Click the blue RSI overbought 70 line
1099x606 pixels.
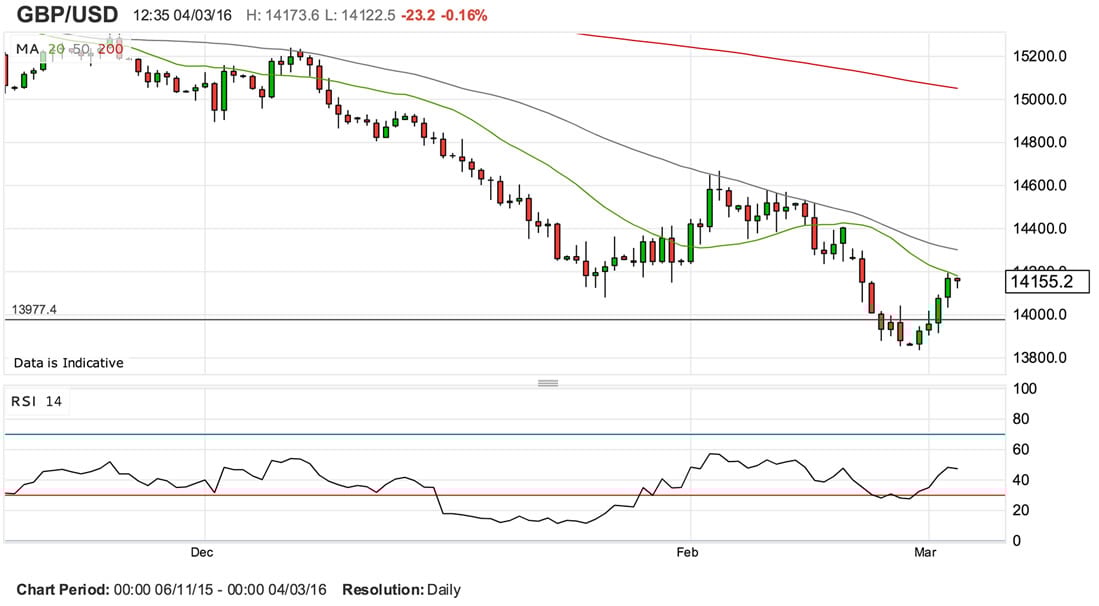pyautogui.click(x=500, y=434)
